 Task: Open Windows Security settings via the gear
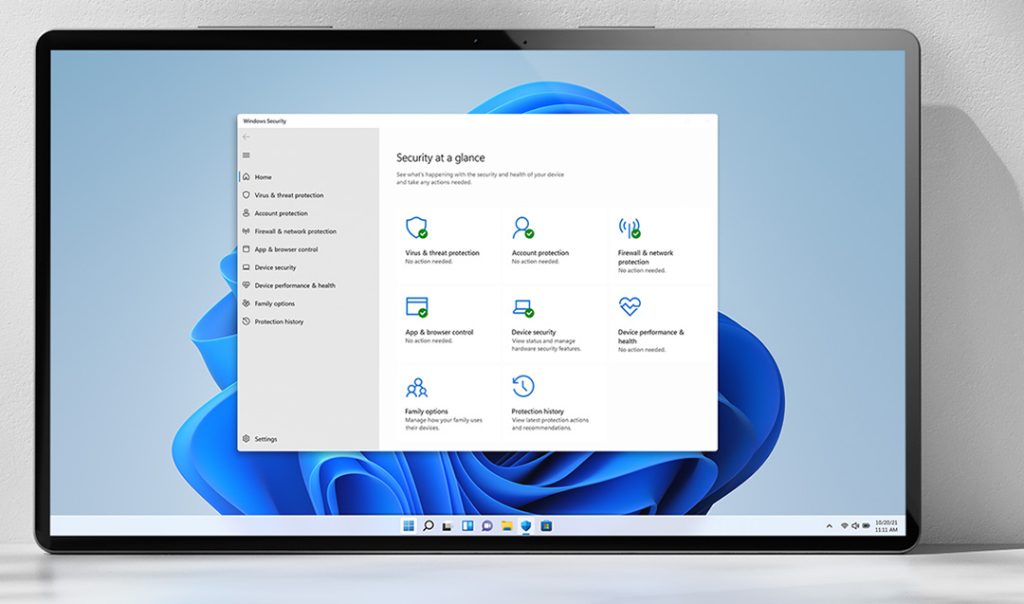pos(244,438)
